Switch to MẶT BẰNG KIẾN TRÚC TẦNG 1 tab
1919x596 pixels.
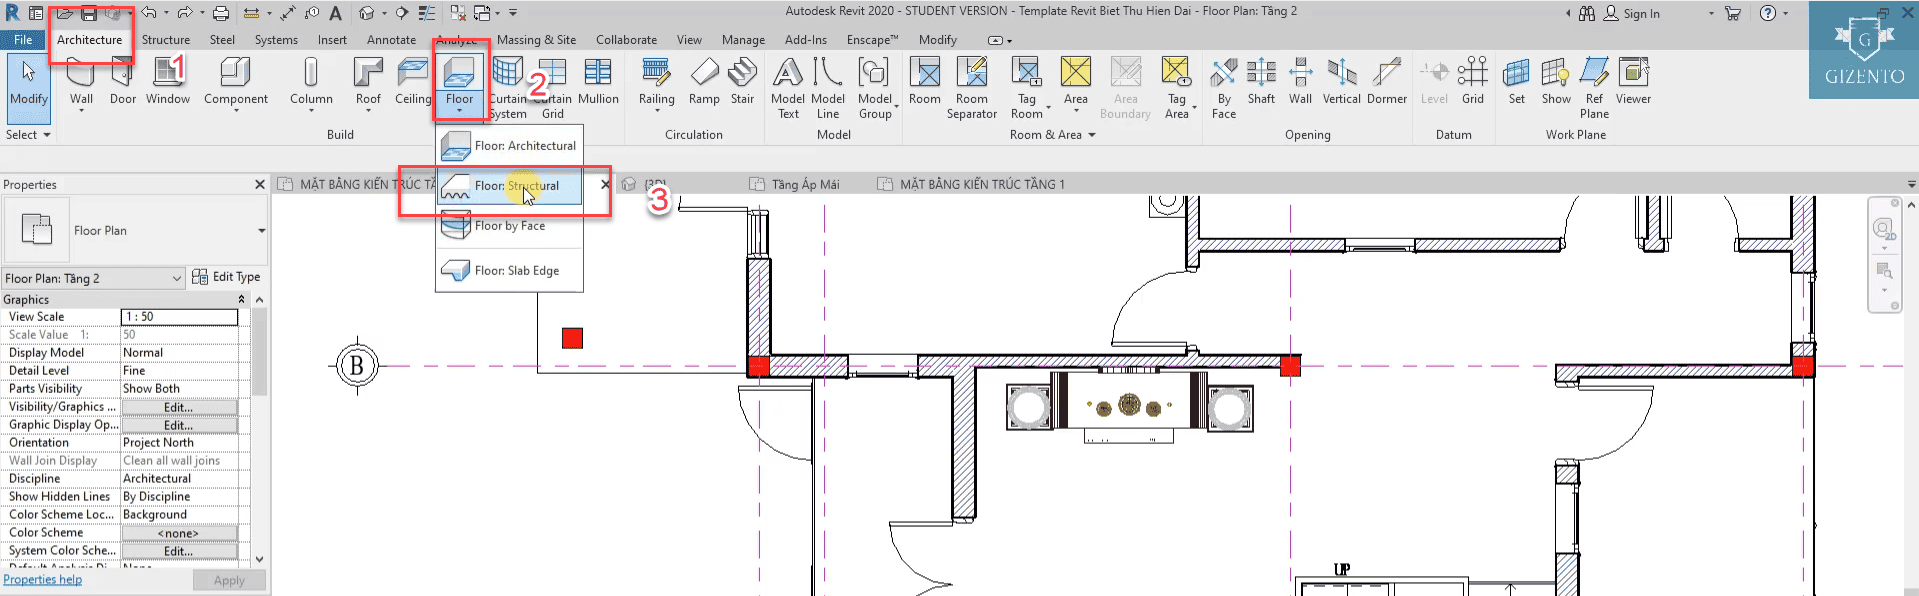pos(972,184)
